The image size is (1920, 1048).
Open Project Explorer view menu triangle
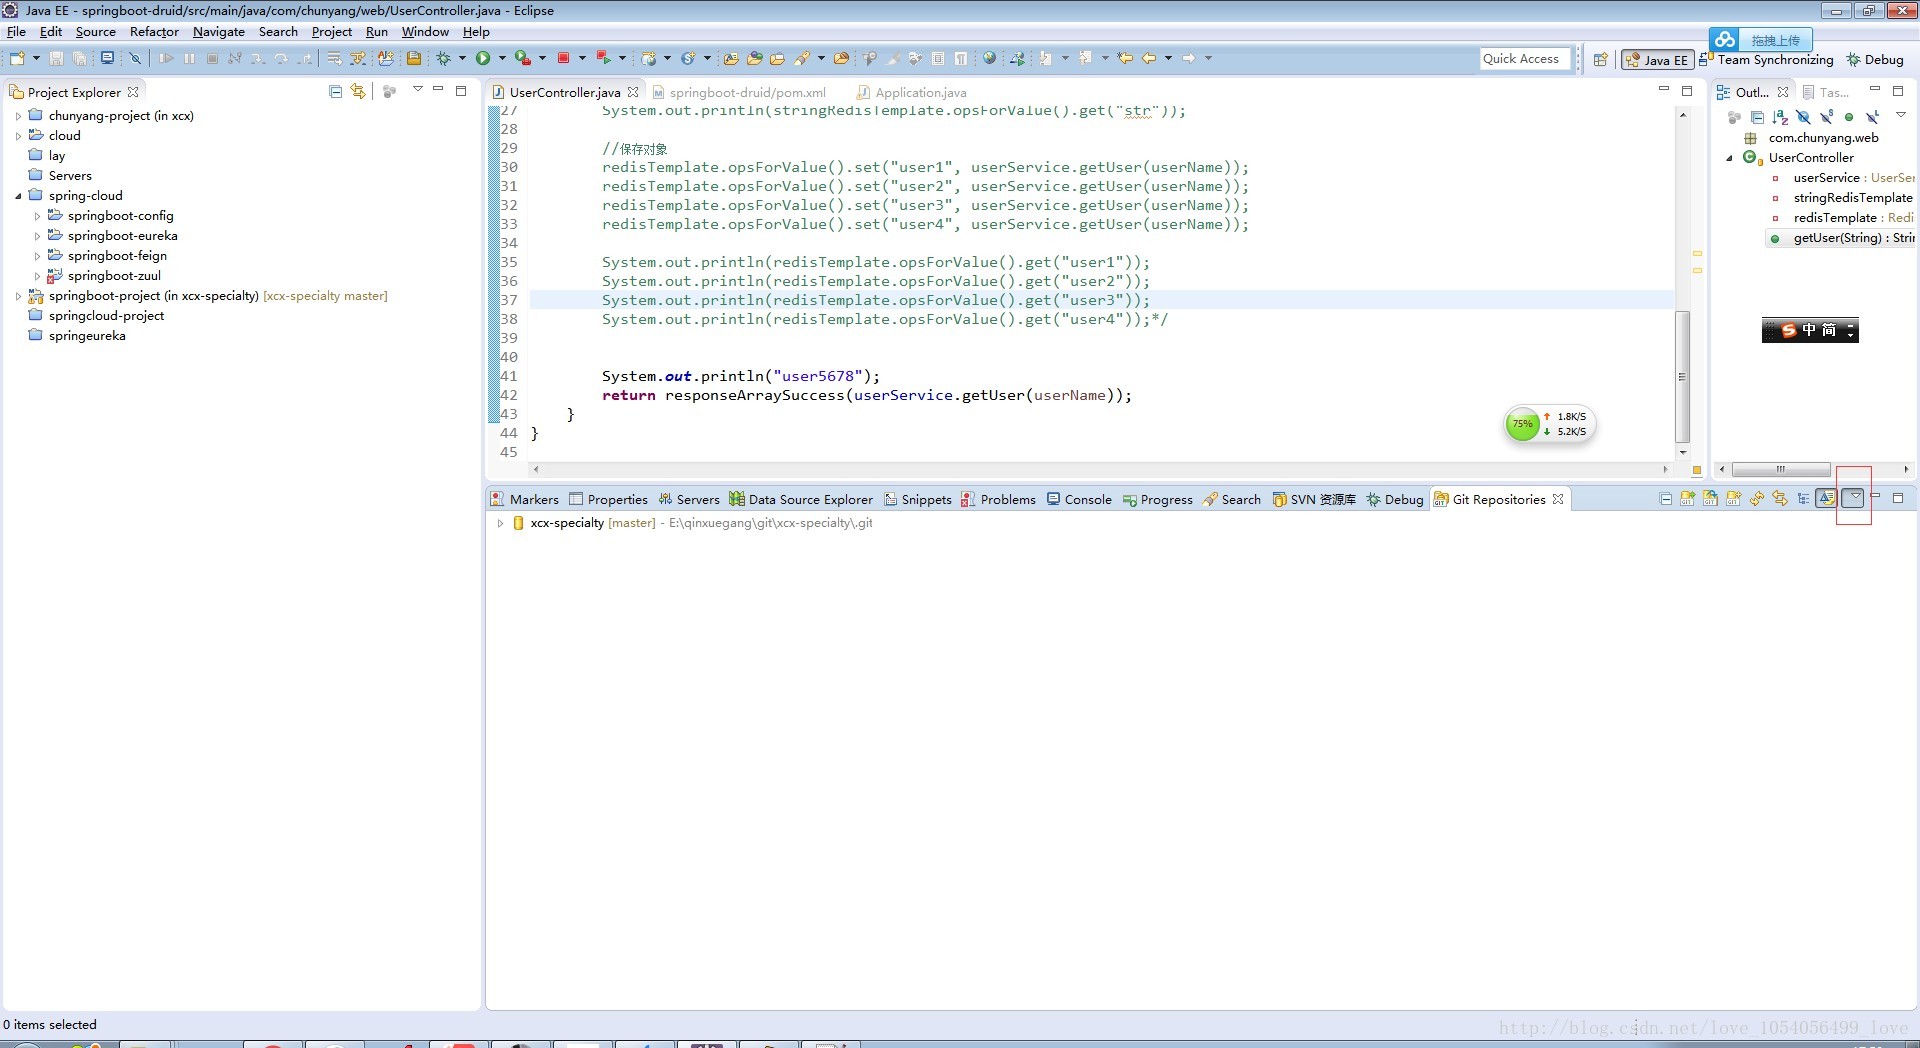418,89
